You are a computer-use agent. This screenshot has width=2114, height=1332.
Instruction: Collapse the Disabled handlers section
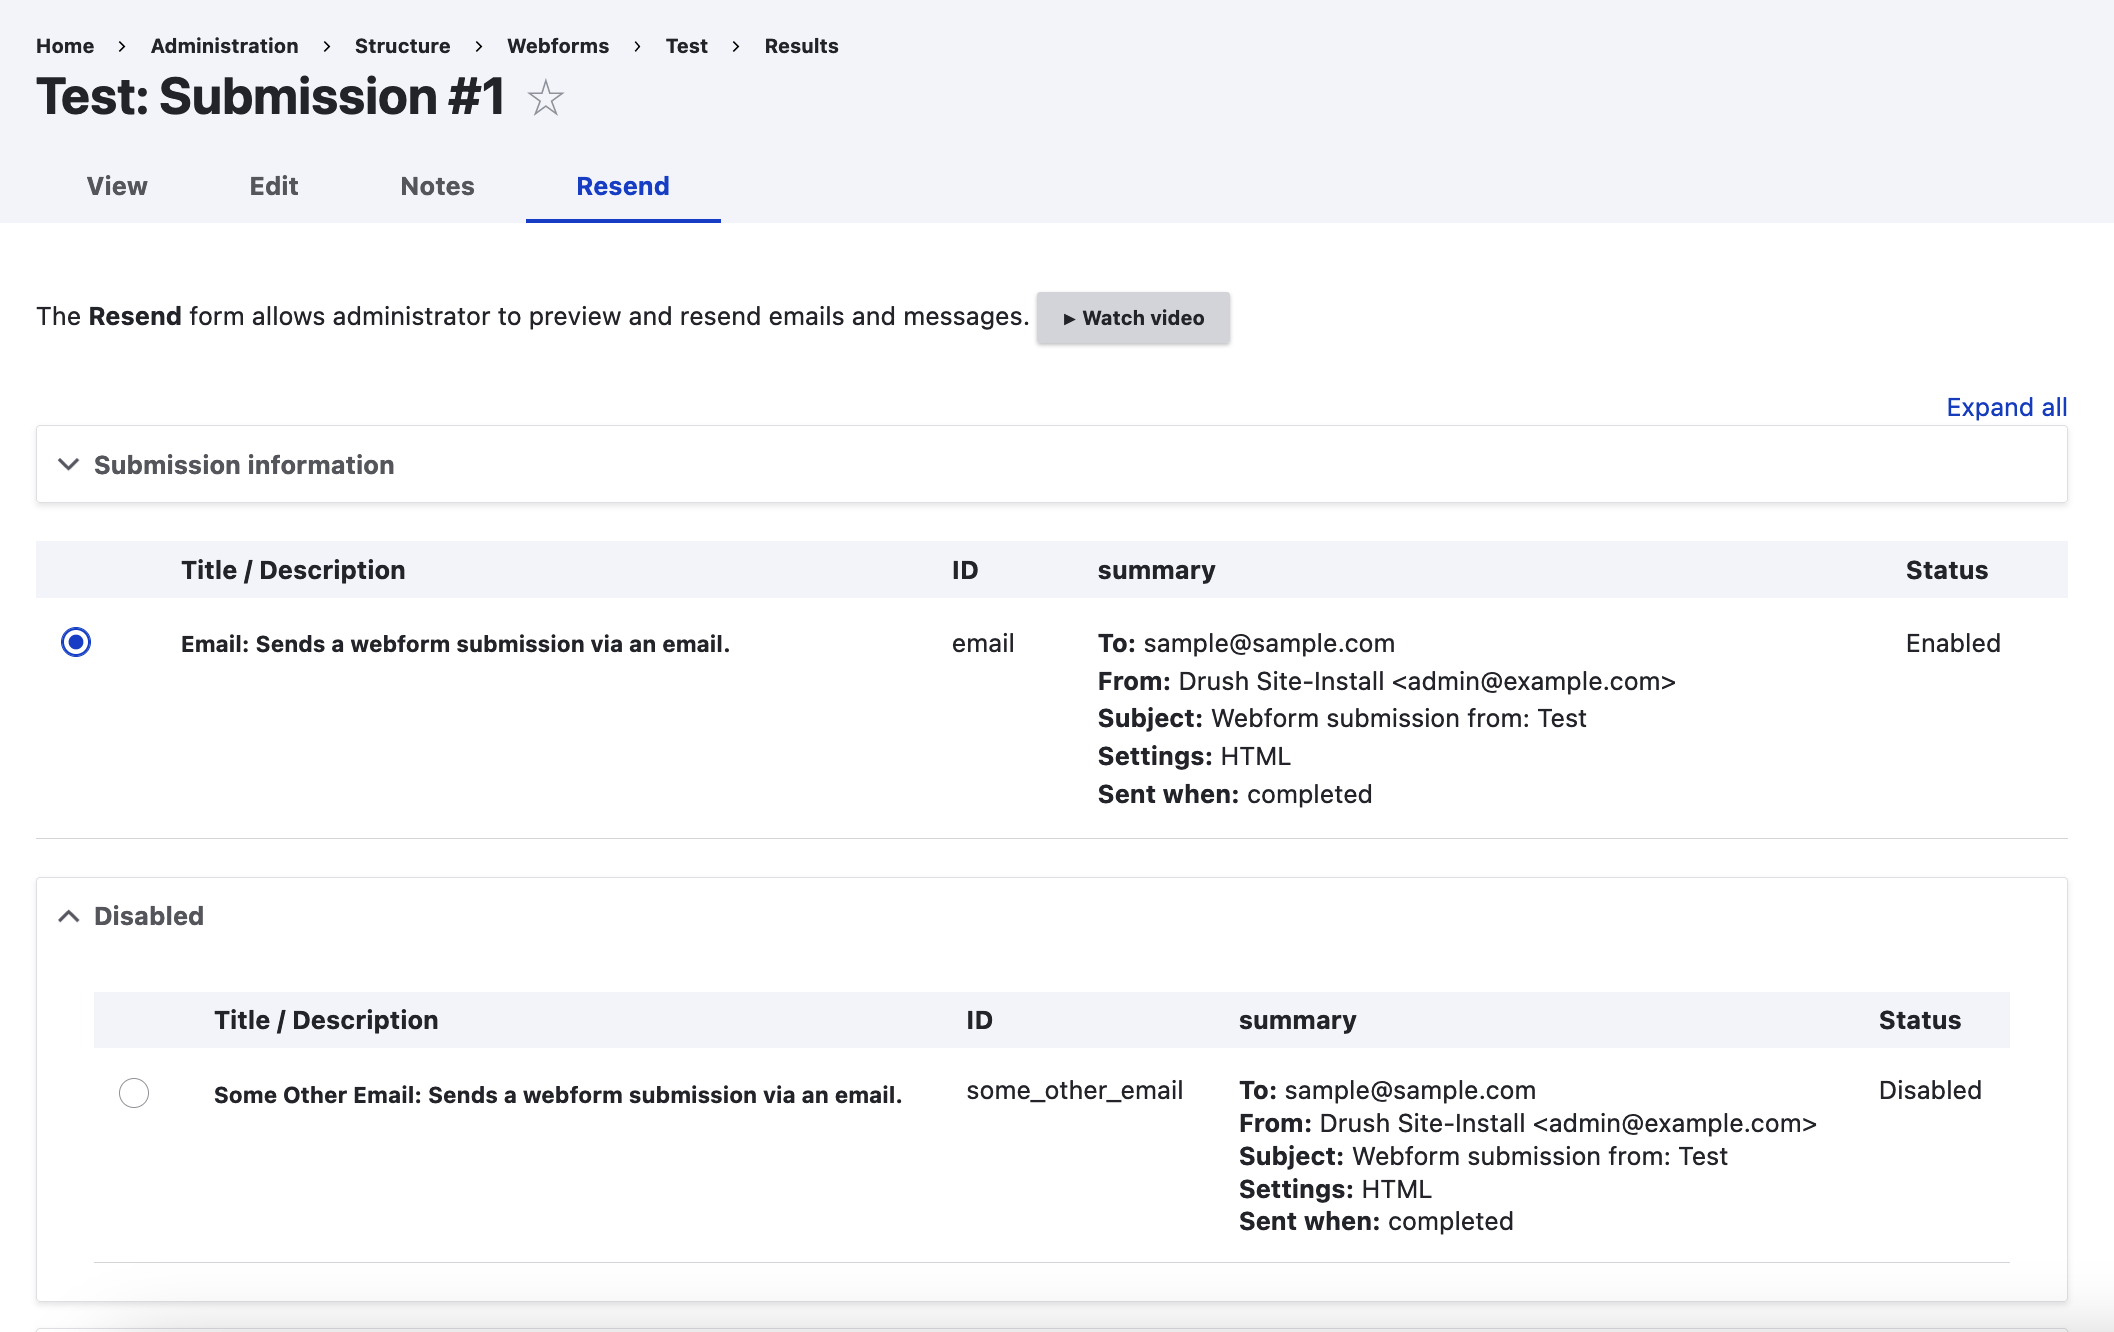(x=149, y=916)
